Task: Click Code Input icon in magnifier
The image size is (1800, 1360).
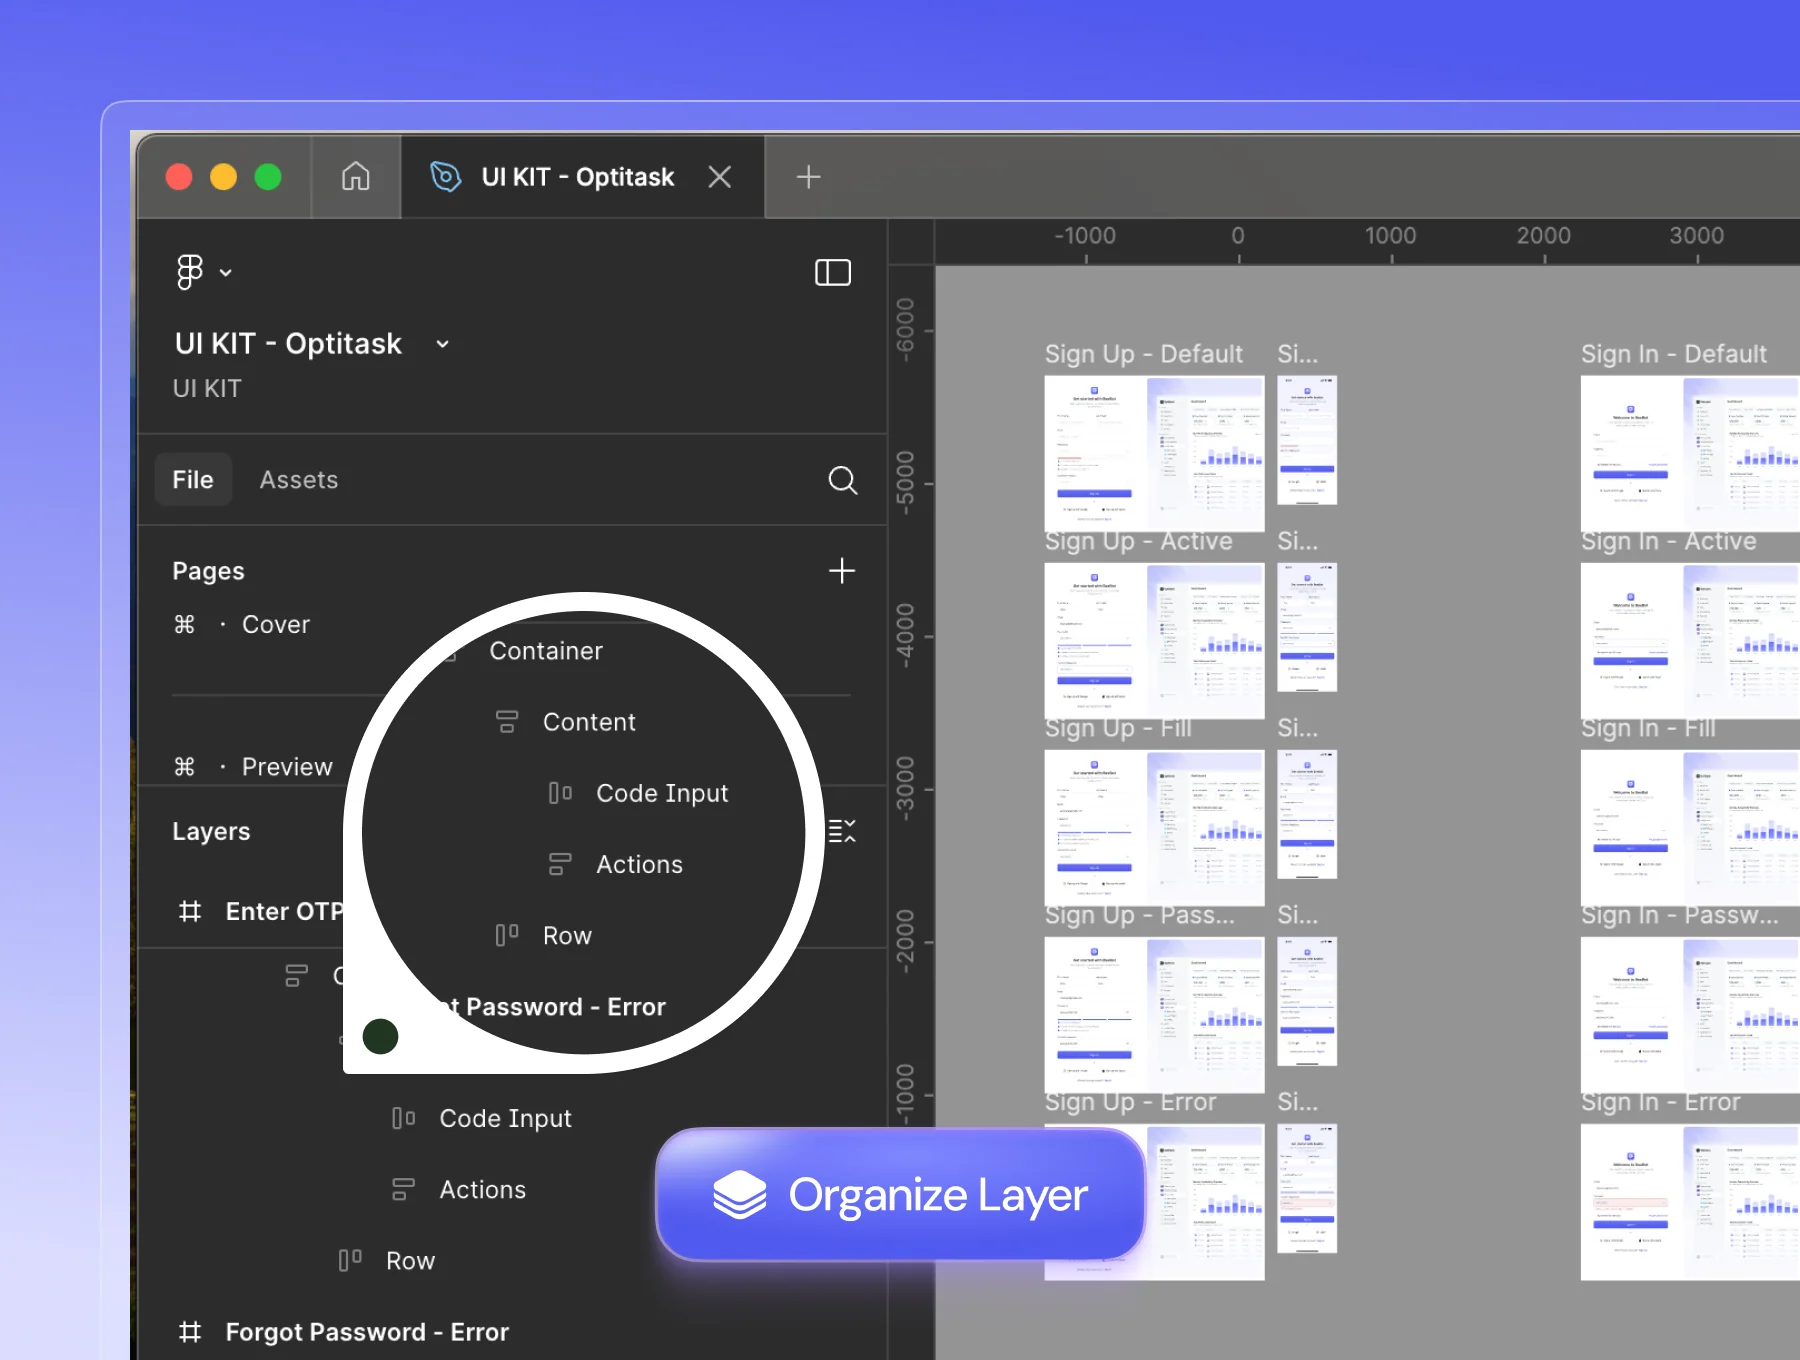Action: click(x=560, y=793)
